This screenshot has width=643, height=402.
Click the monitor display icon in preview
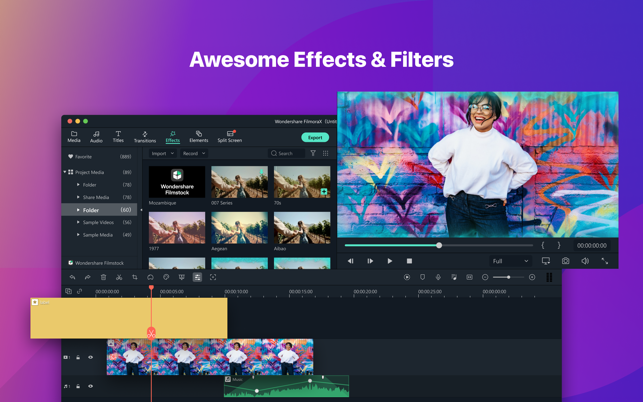[x=546, y=261]
